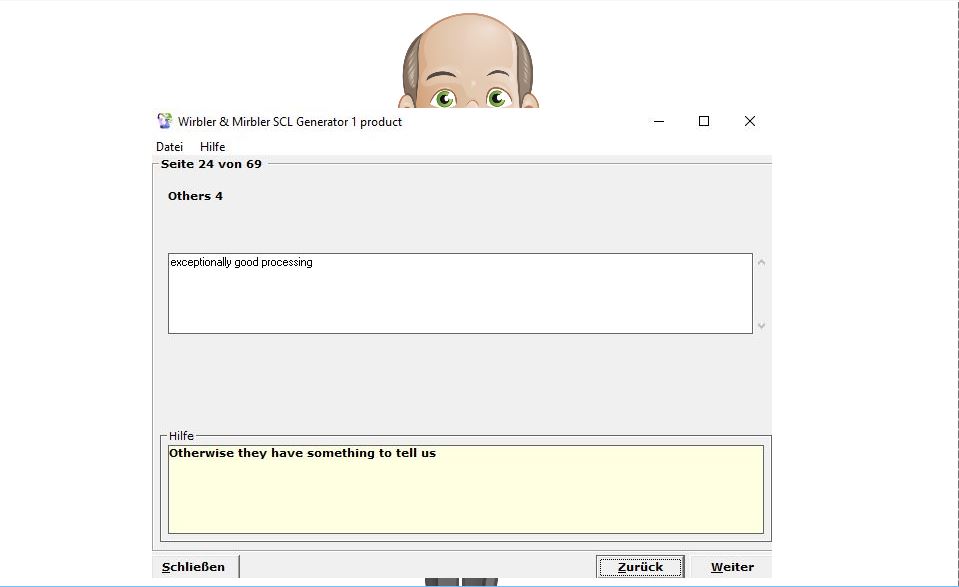This screenshot has width=959, height=587.
Task: Click the cartoon character's left green eye
Action: click(x=444, y=98)
